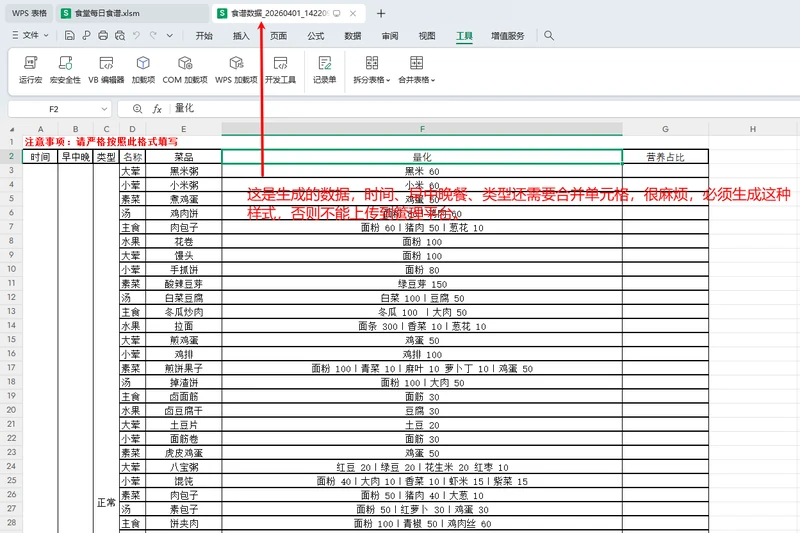The height and width of the screenshot is (533, 800).
Task: Redo the last undone action
Action: coord(153,35)
